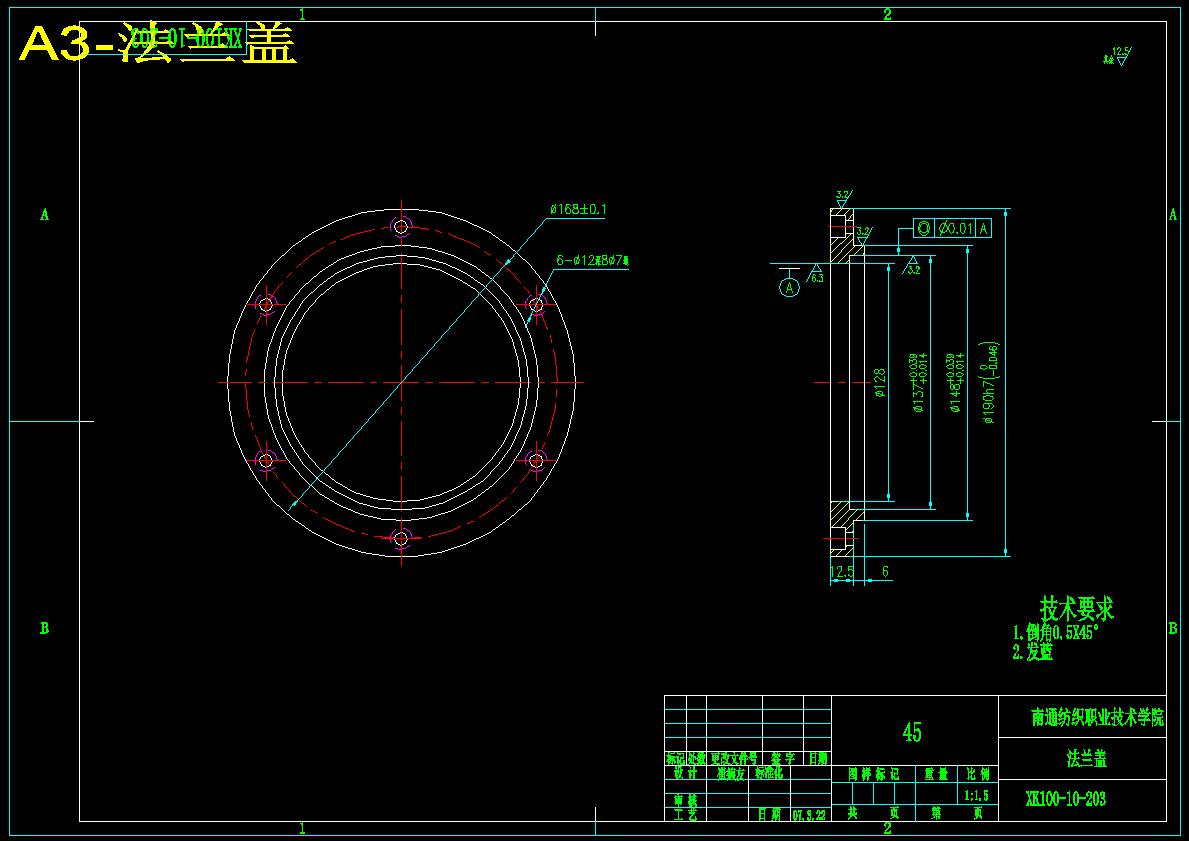The height and width of the screenshot is (841, 1189).
Task: Select the note 1.倒角0.5X45°
Action: (x=1056, y=632)
